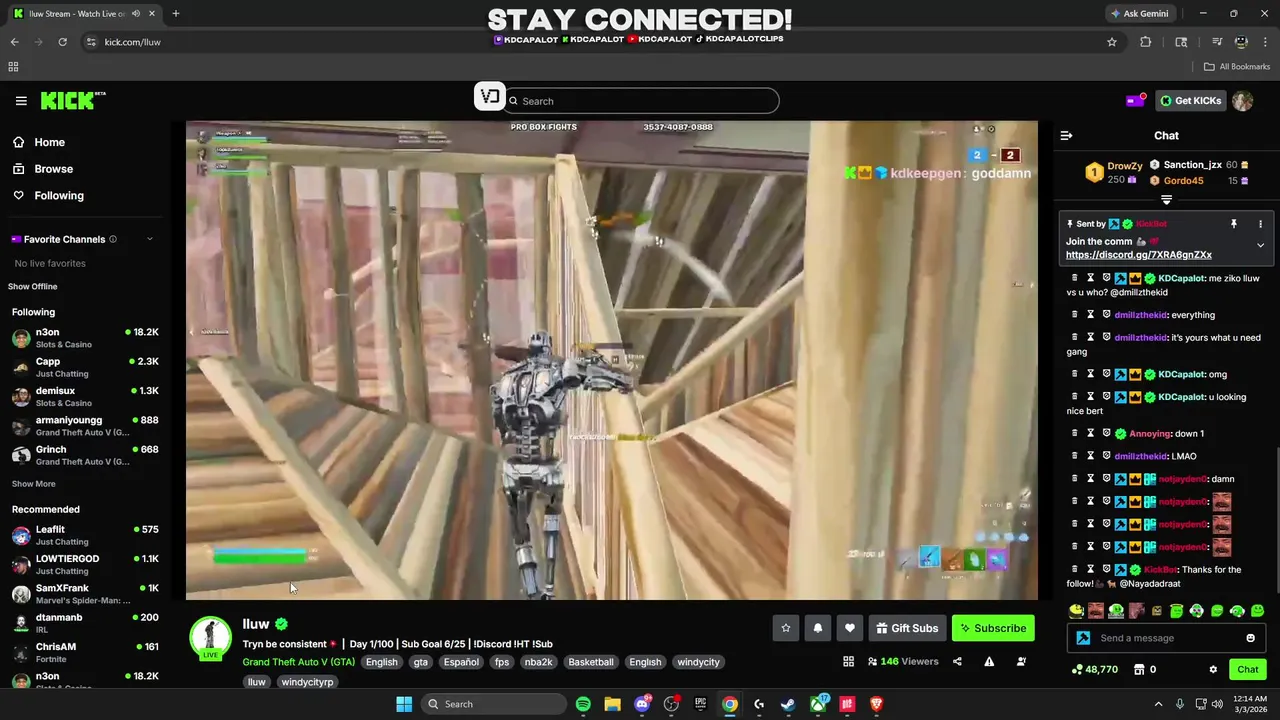Expand the gift leaderboard arrow
Viewport: 1280px width, 720px height.
(x=1166, y=200)
